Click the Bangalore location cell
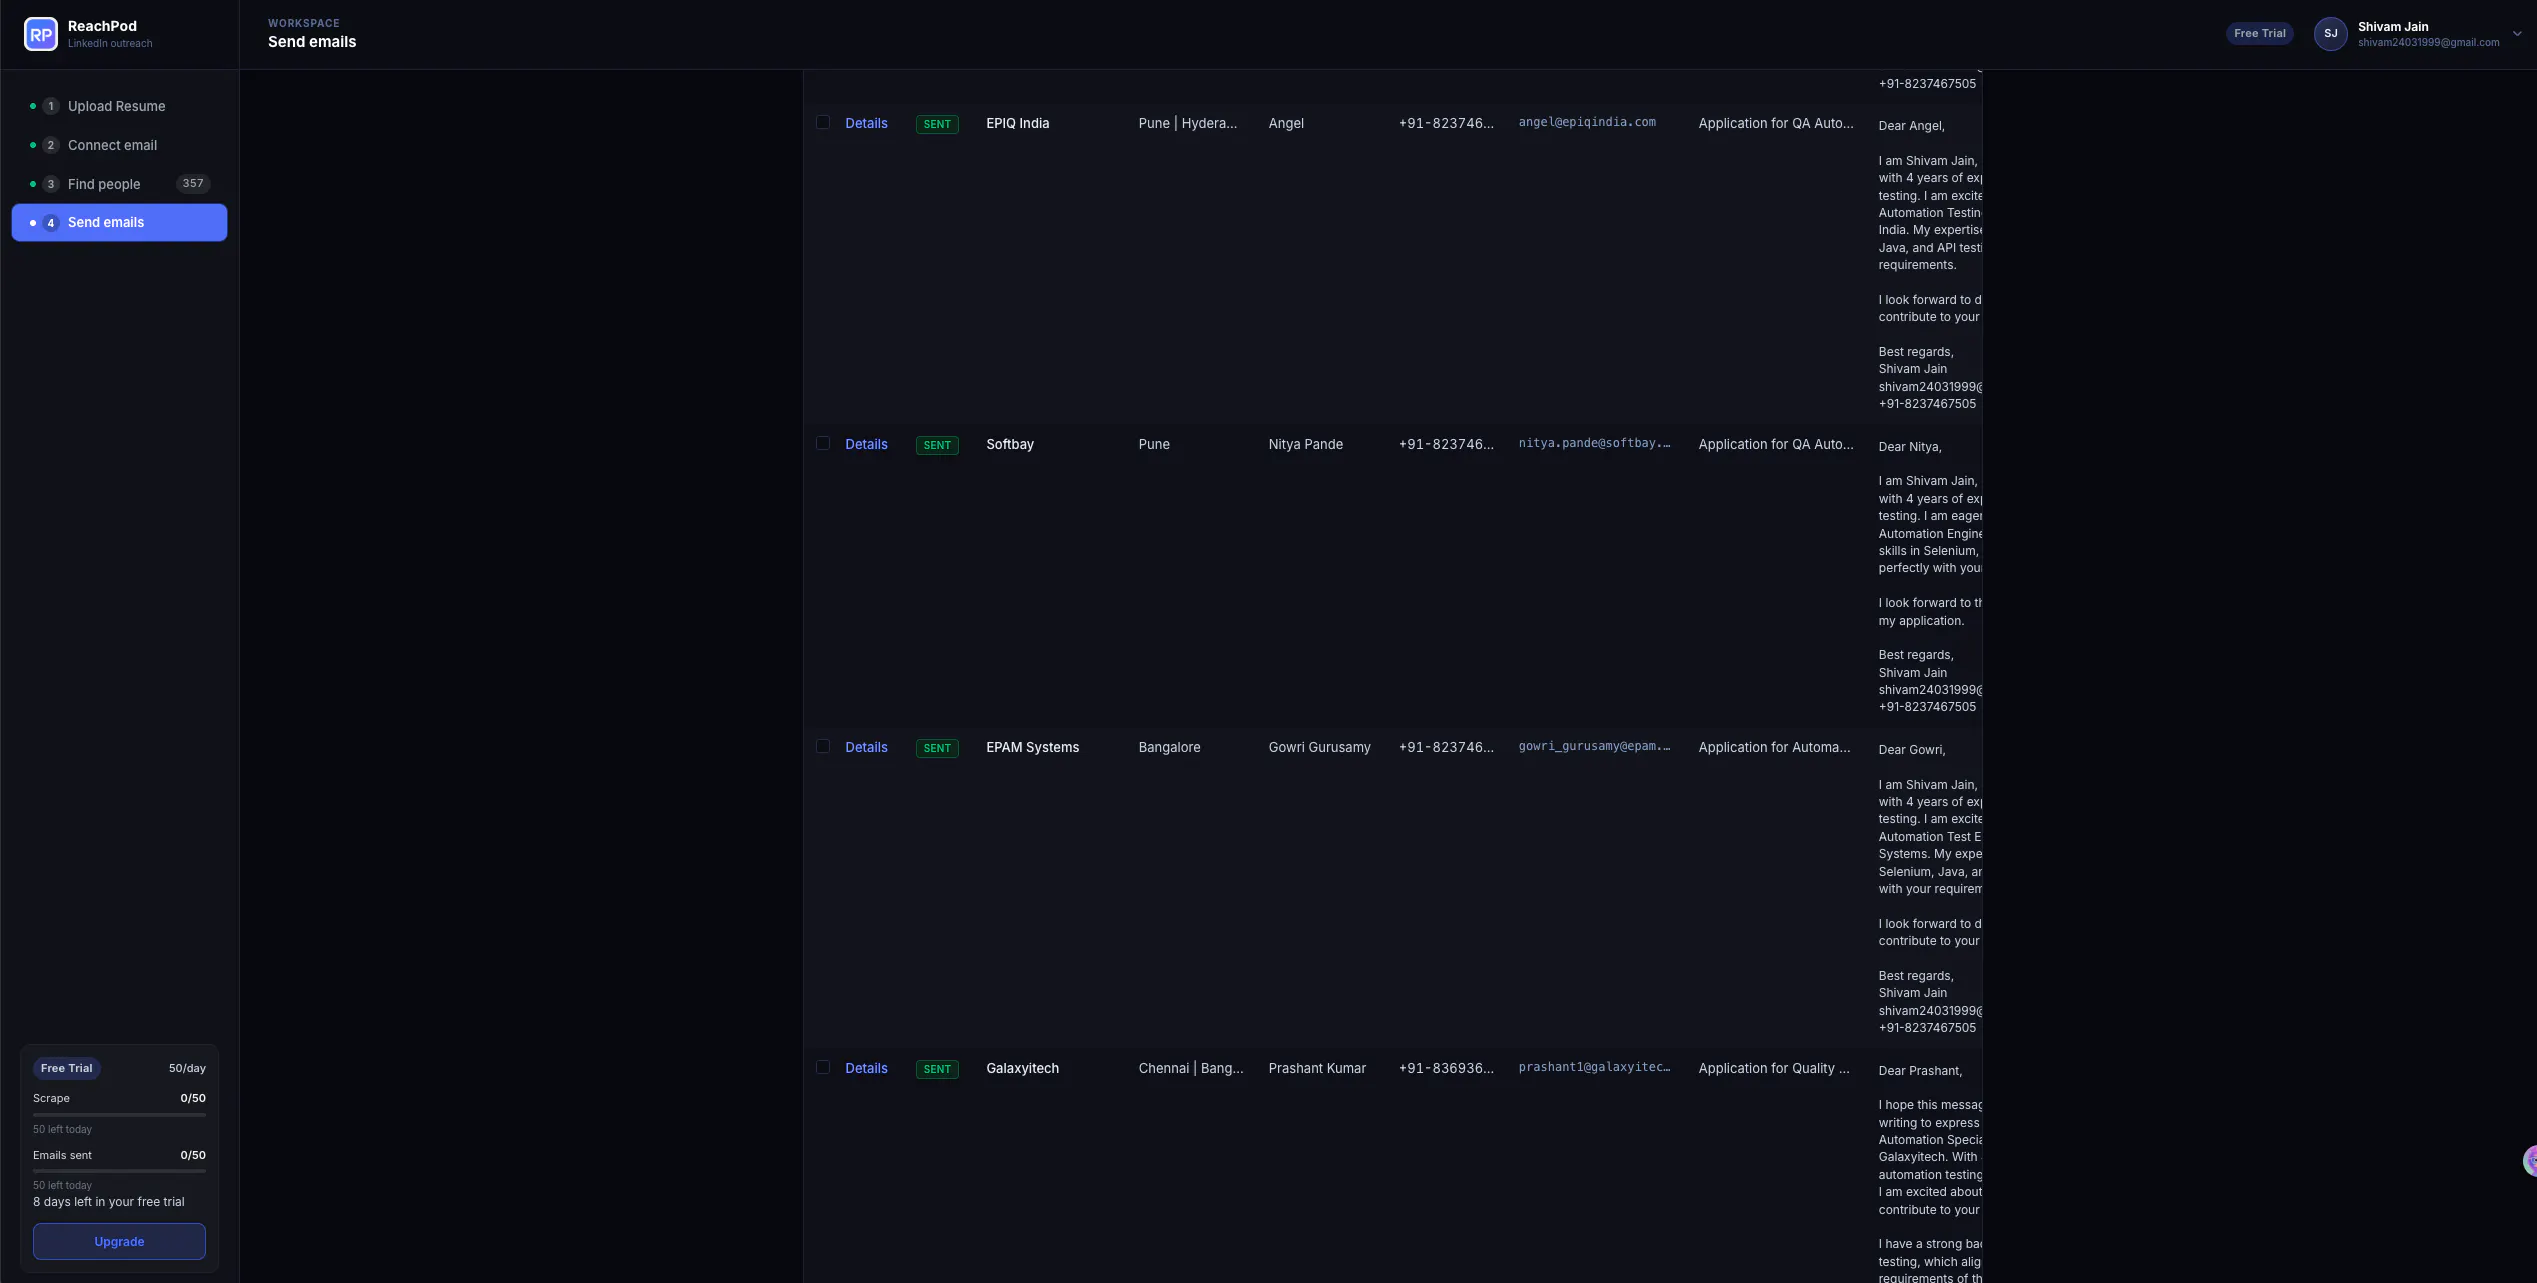 coord(1170,748)
